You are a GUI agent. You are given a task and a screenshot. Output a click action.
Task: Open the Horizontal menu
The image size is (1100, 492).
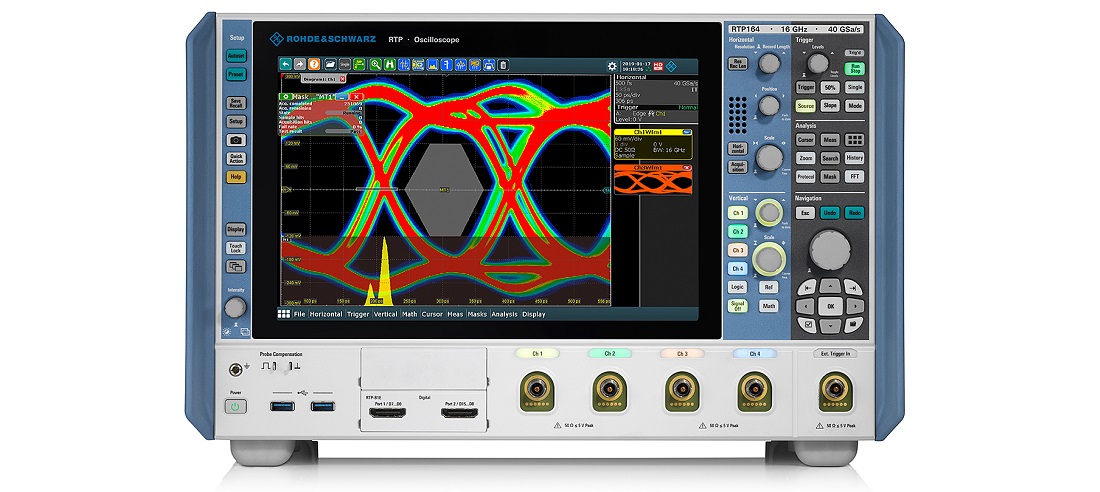point(326,314)
